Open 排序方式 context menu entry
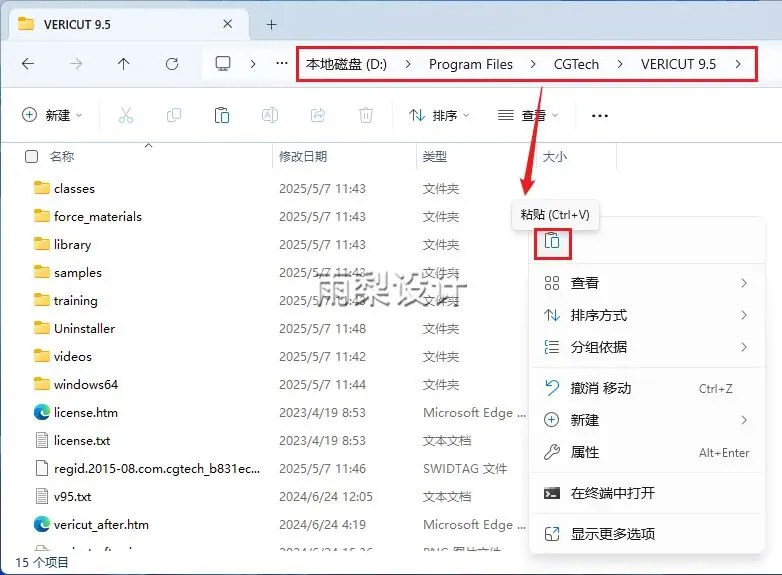782x575 pixels. [647, 315]
